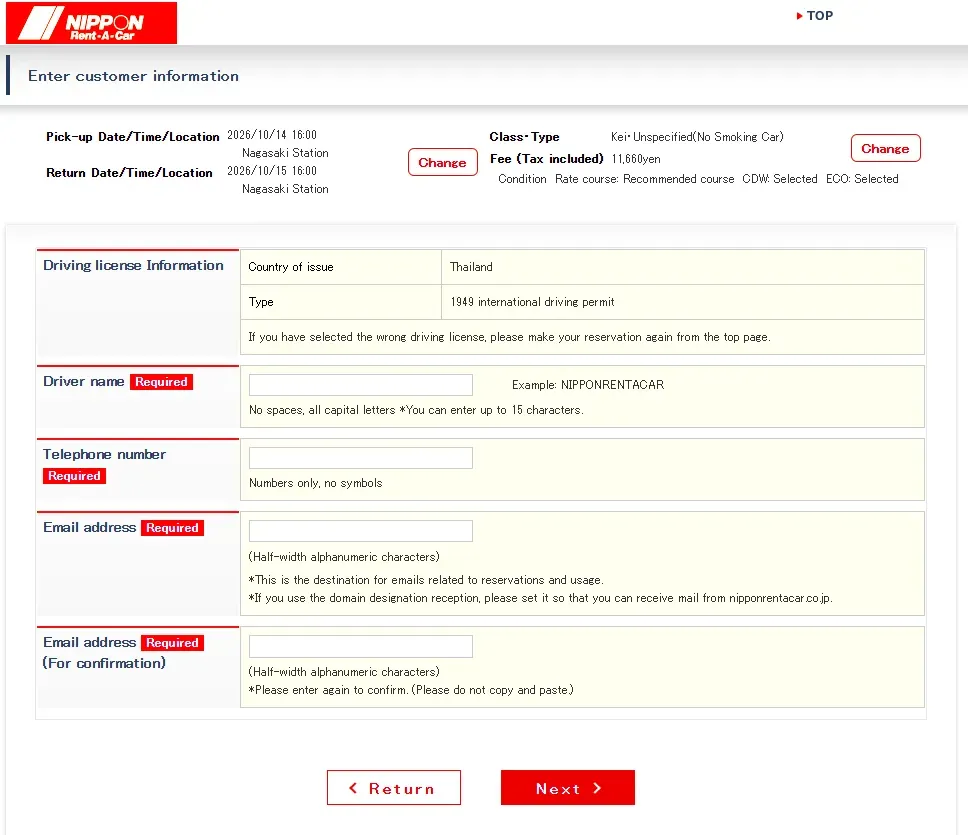Focus the Telephone number input field
968x835 pixels.
361,458
